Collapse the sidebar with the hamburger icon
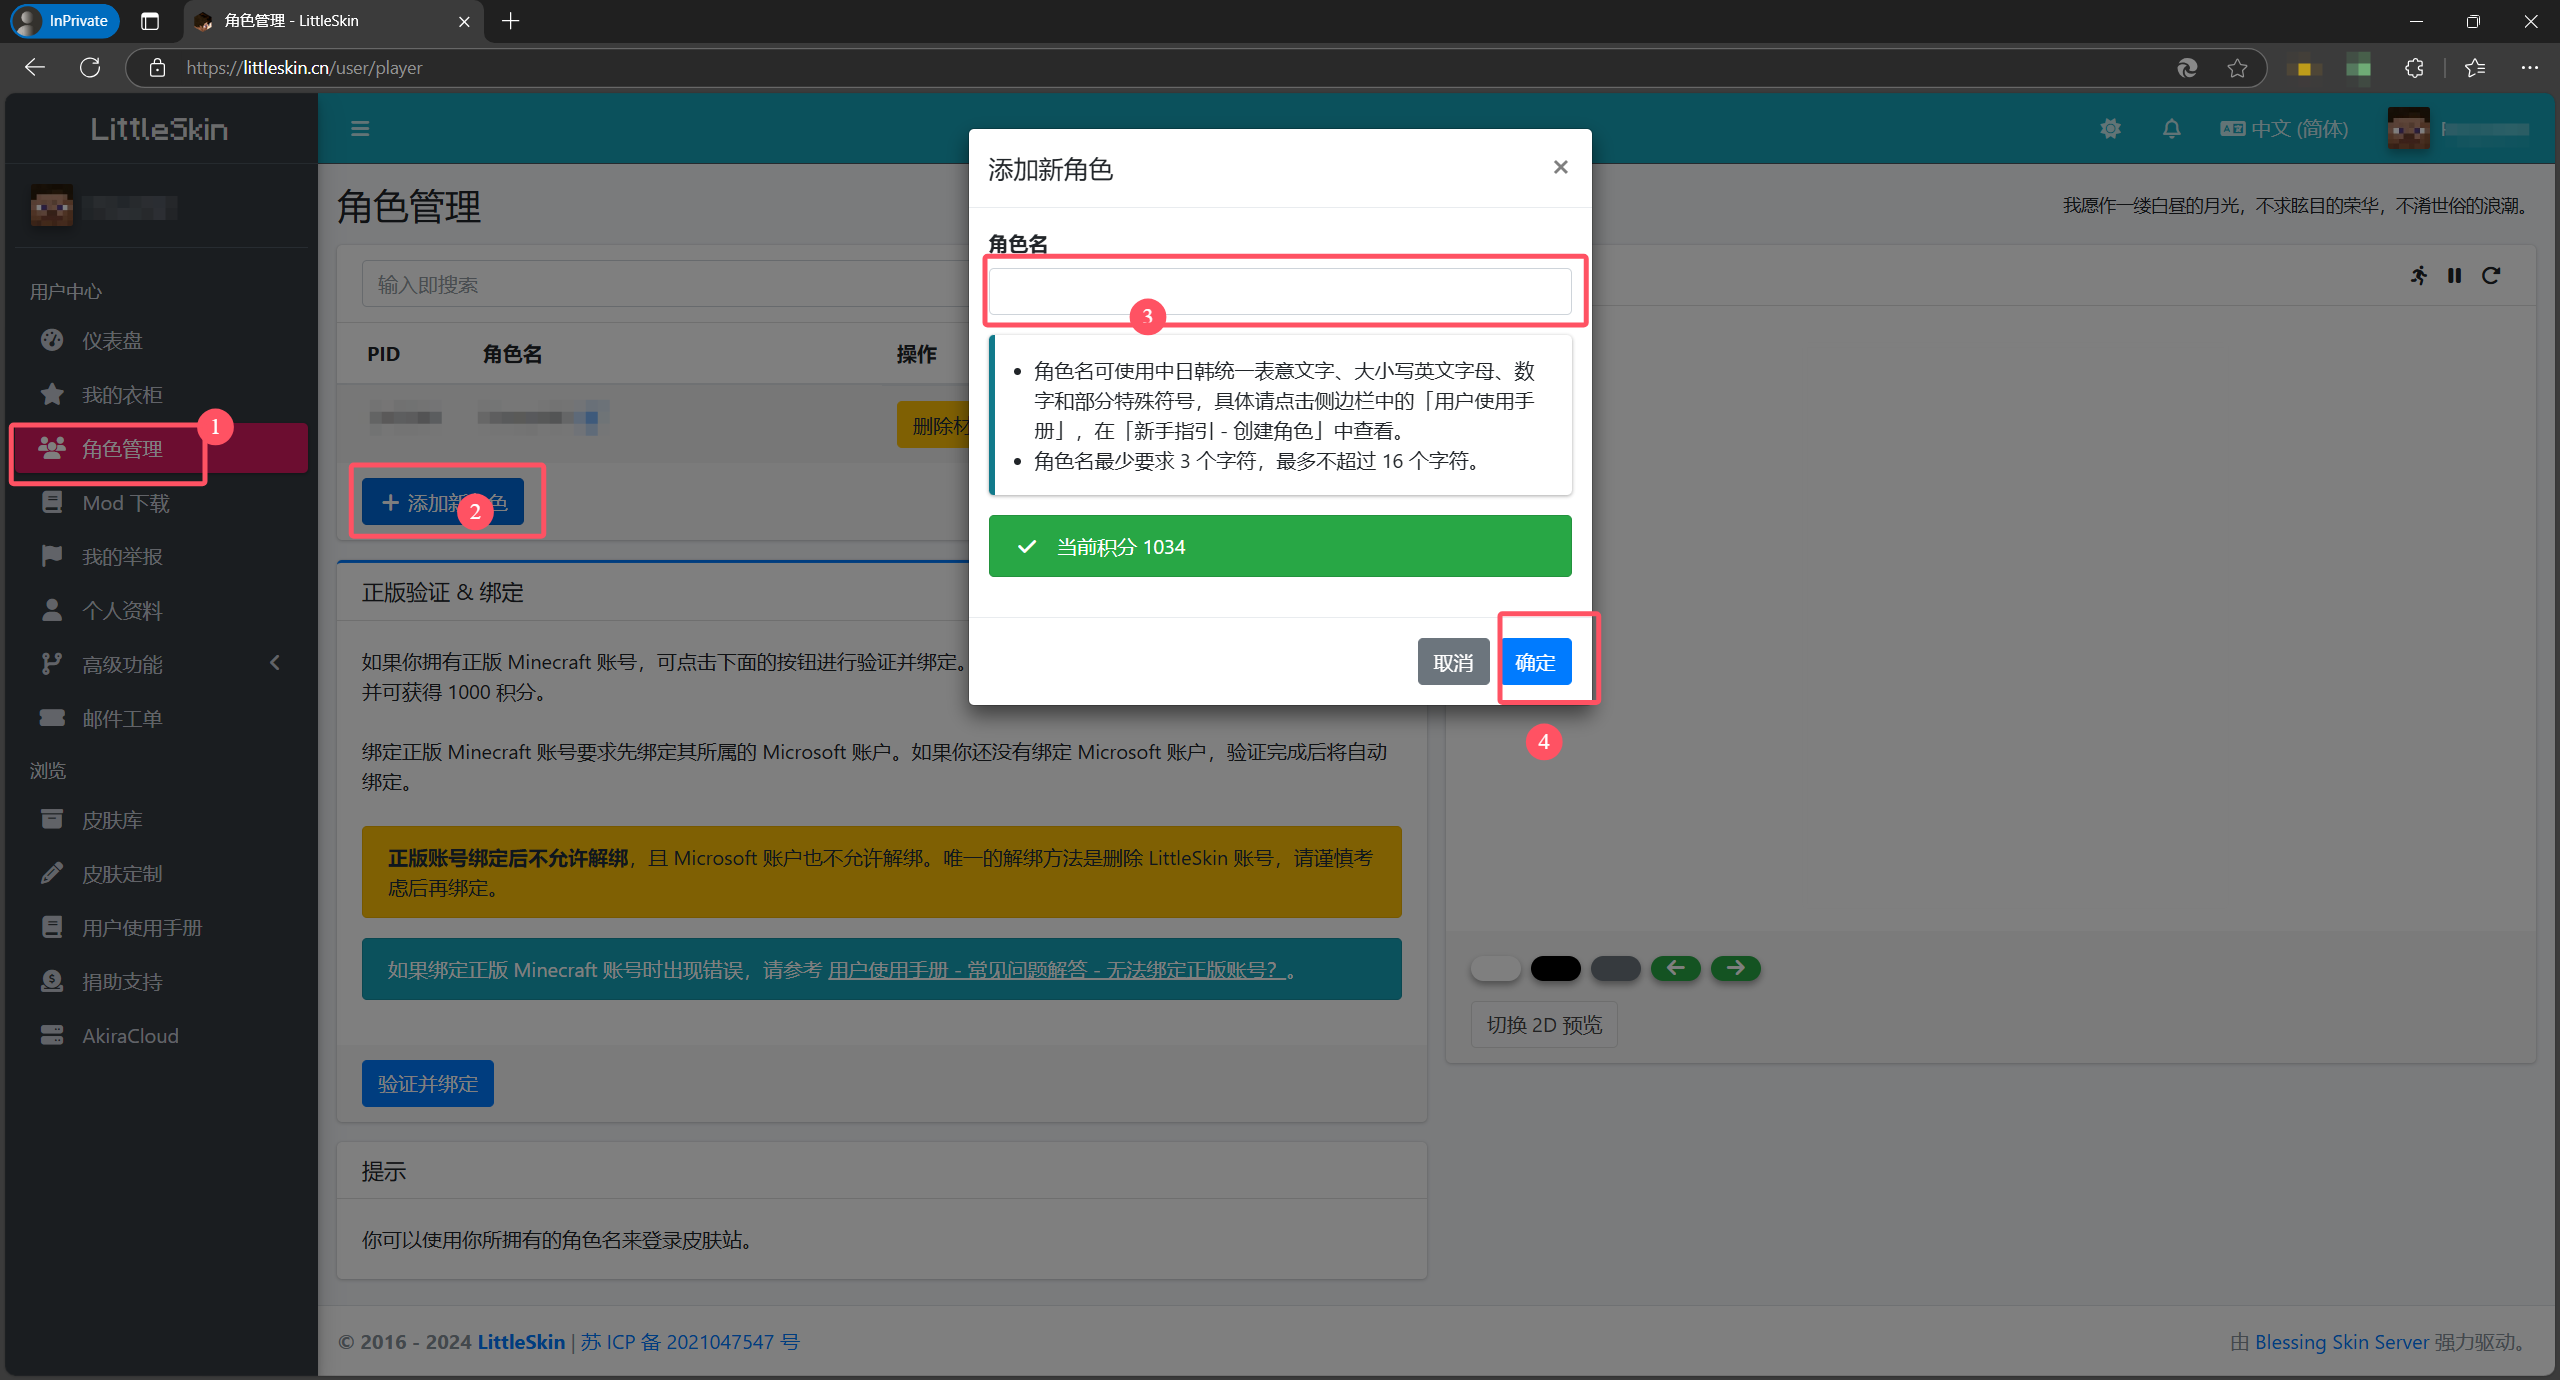 [360, 128]
